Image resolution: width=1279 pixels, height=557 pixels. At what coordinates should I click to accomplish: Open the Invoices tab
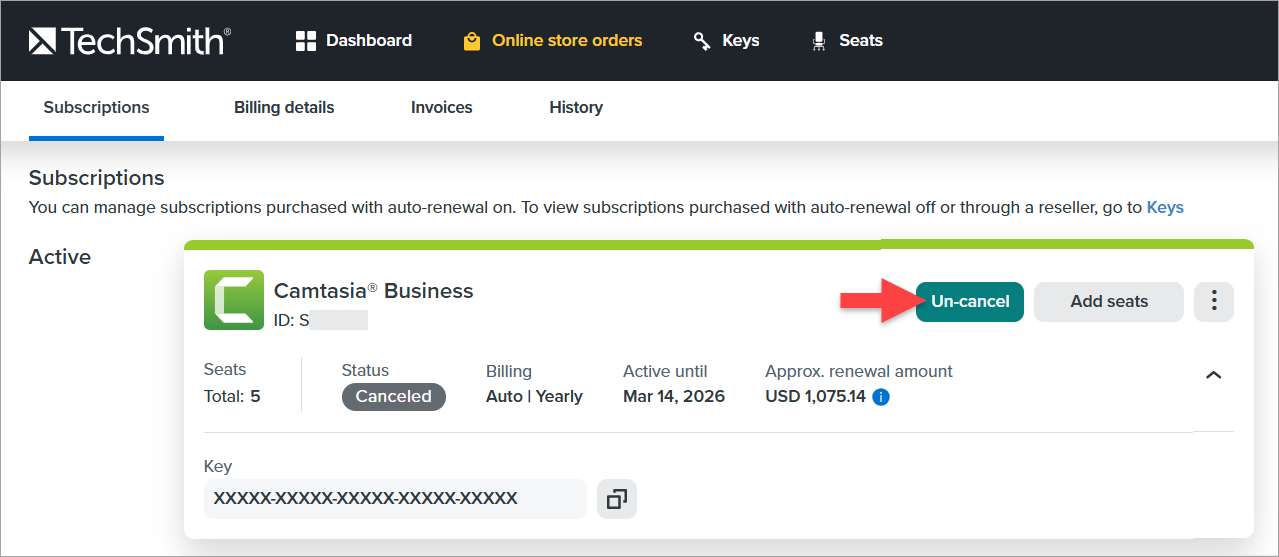(x=441, y=108)
